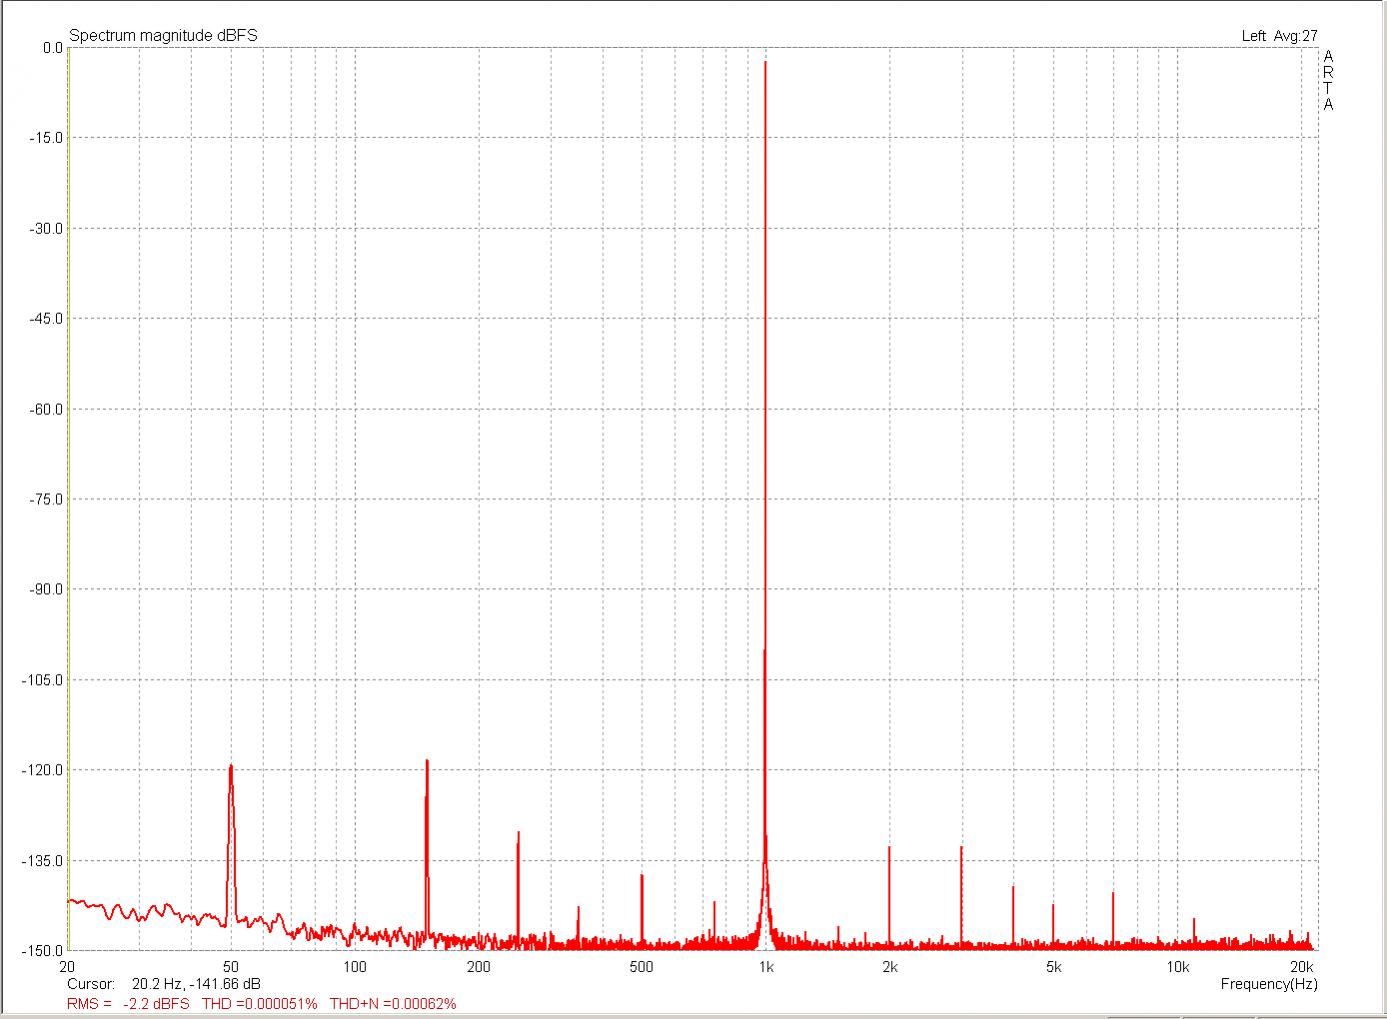Click the -60.0 magnitude axis label

tap(47, 409)
